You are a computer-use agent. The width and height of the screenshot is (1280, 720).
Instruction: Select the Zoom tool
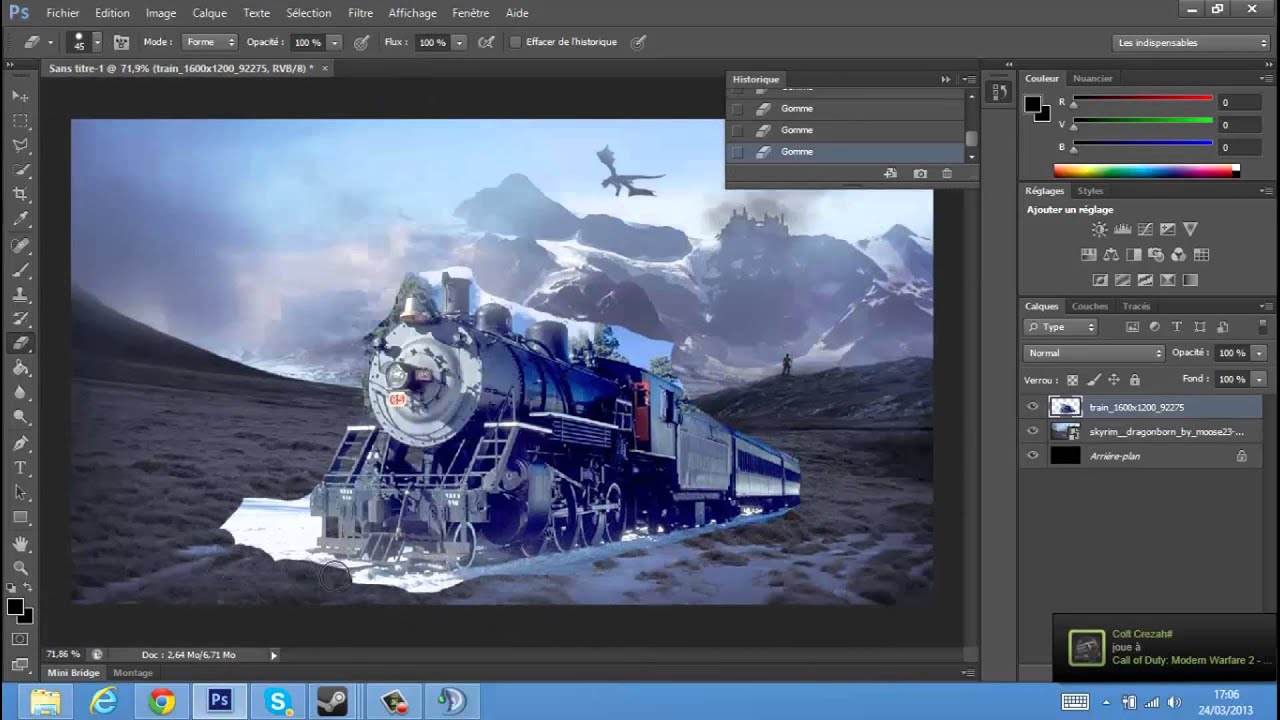coord(20,568)
